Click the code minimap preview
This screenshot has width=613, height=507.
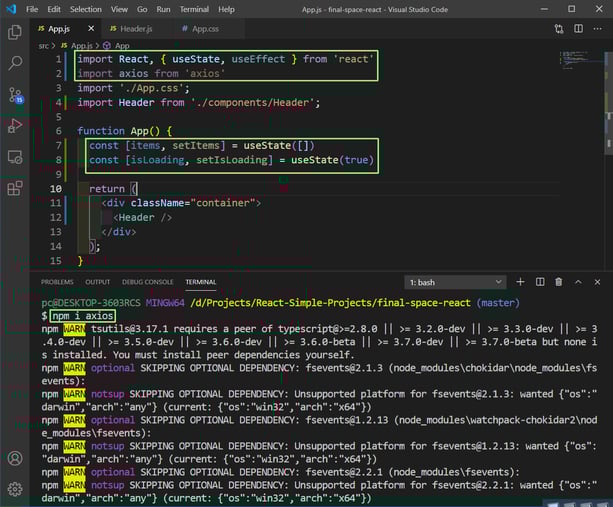[575, 58]
